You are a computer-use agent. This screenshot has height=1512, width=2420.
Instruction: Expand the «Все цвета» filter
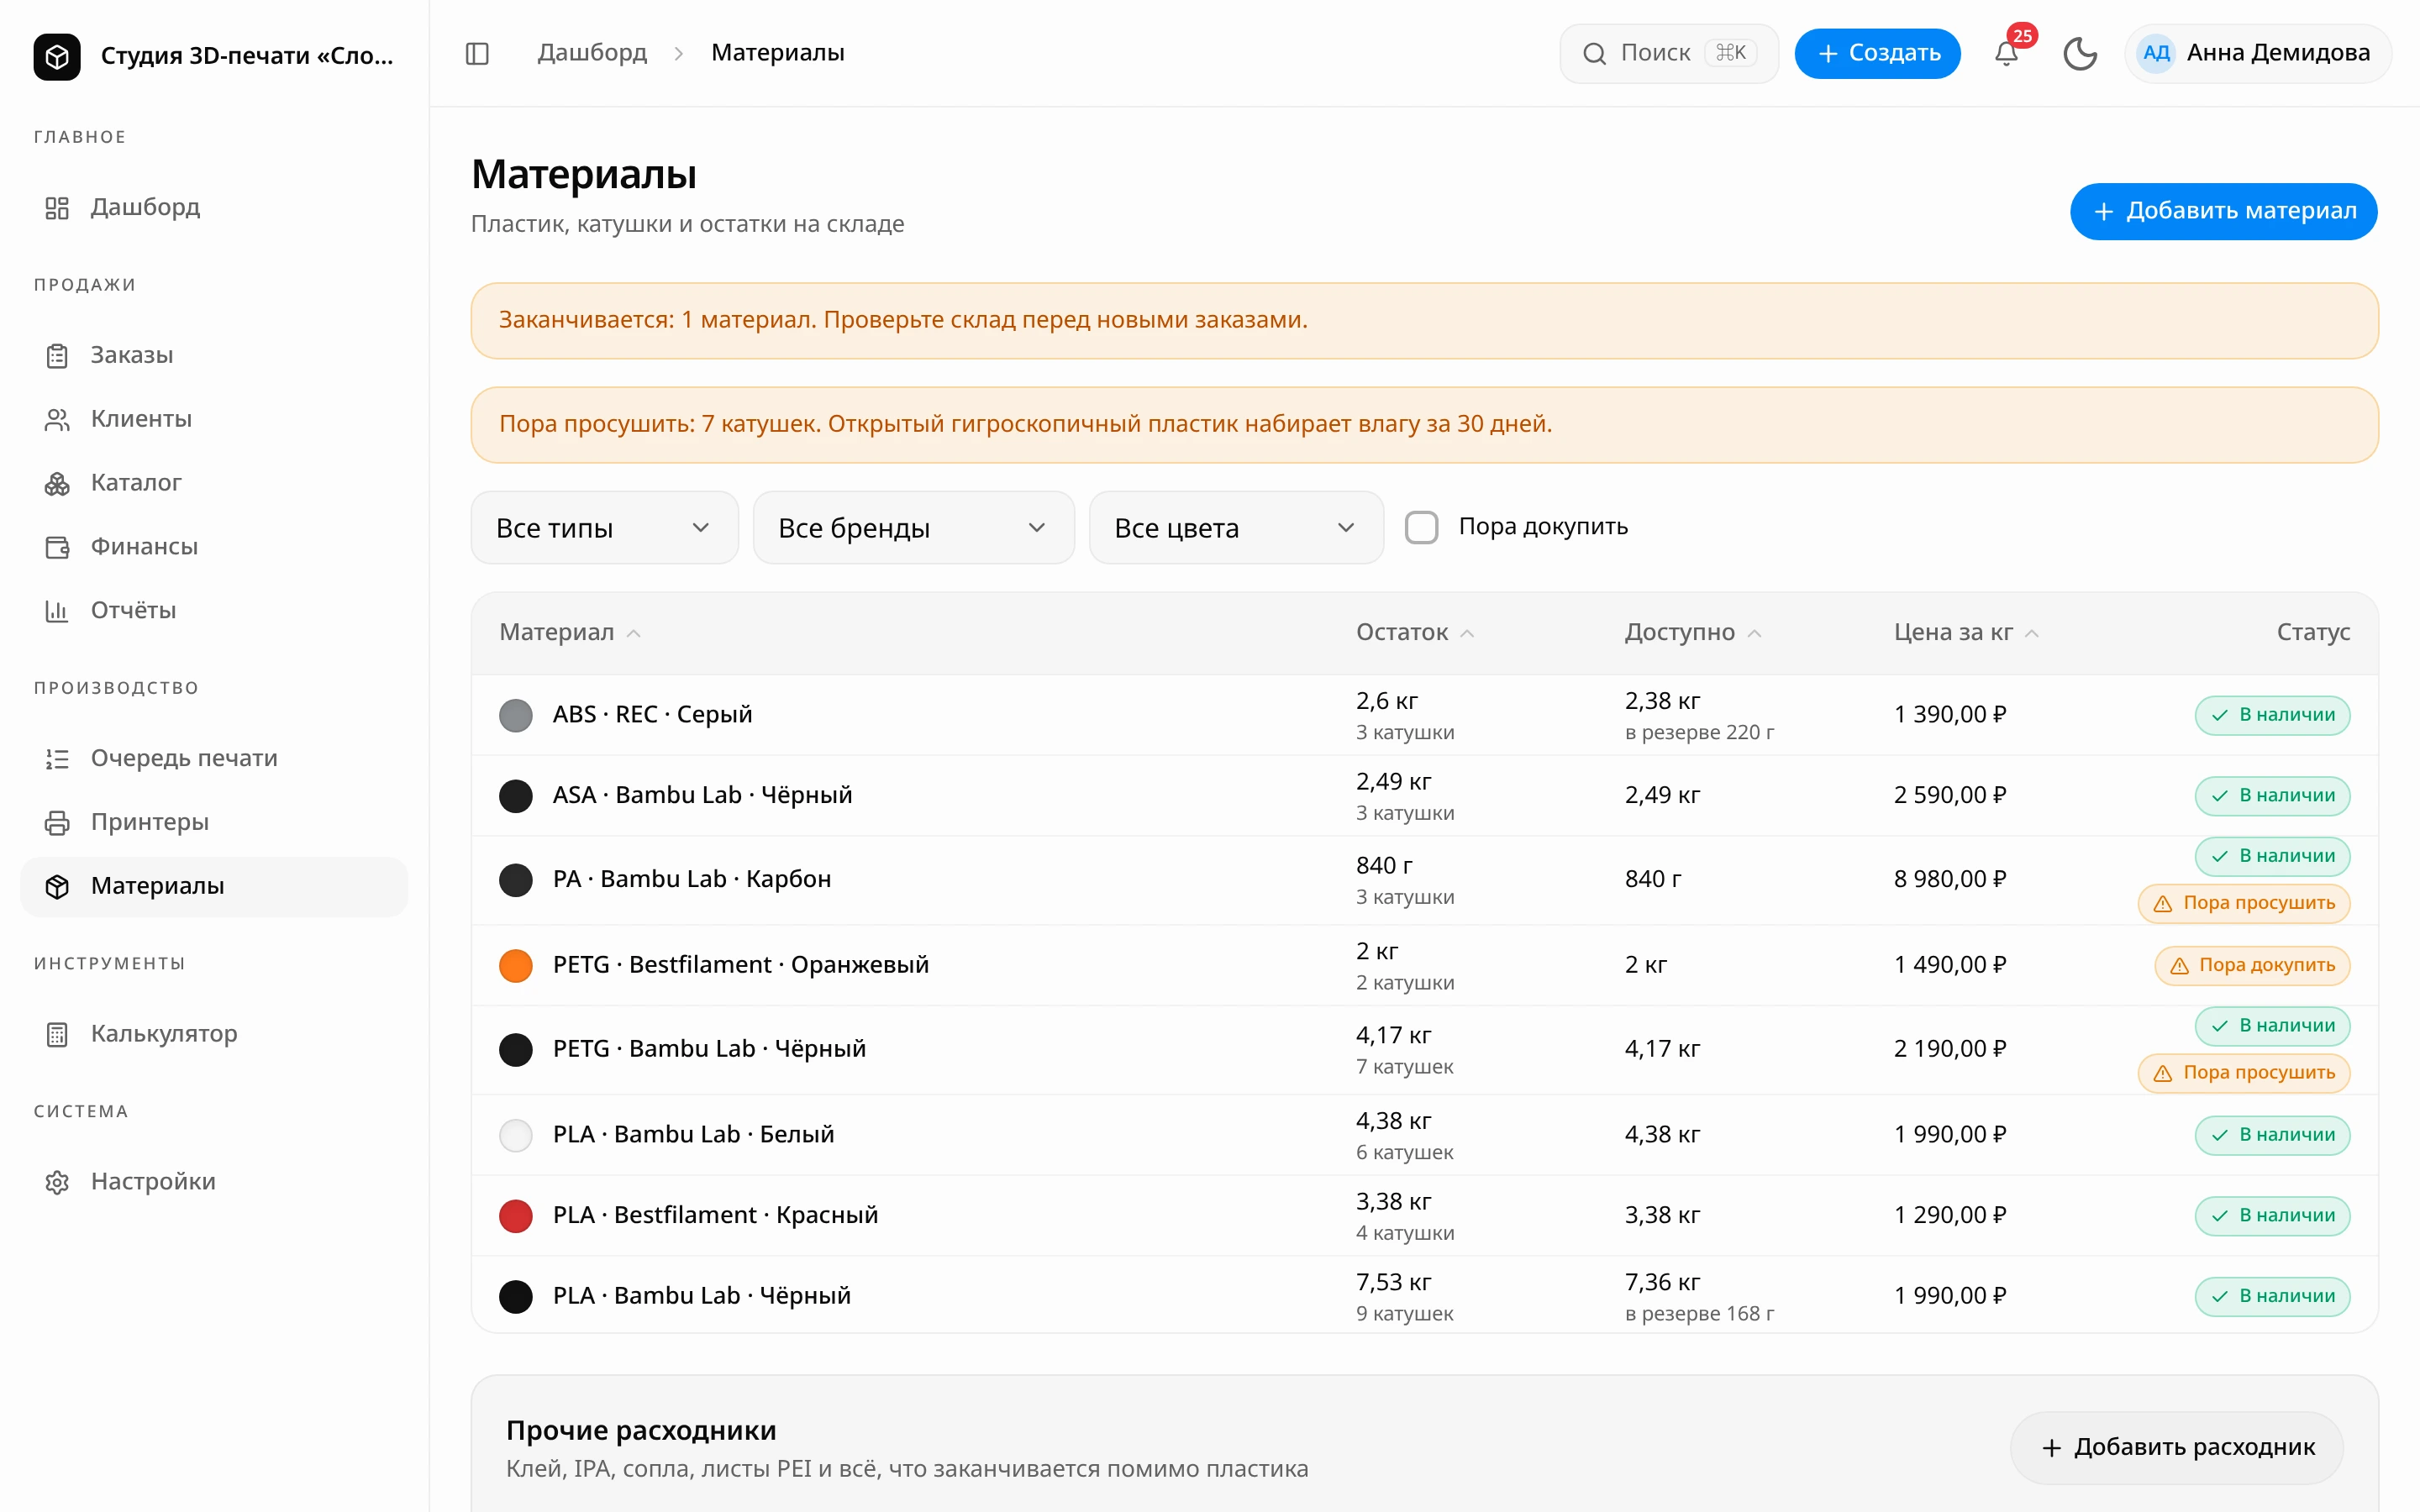click(1236, 527)
